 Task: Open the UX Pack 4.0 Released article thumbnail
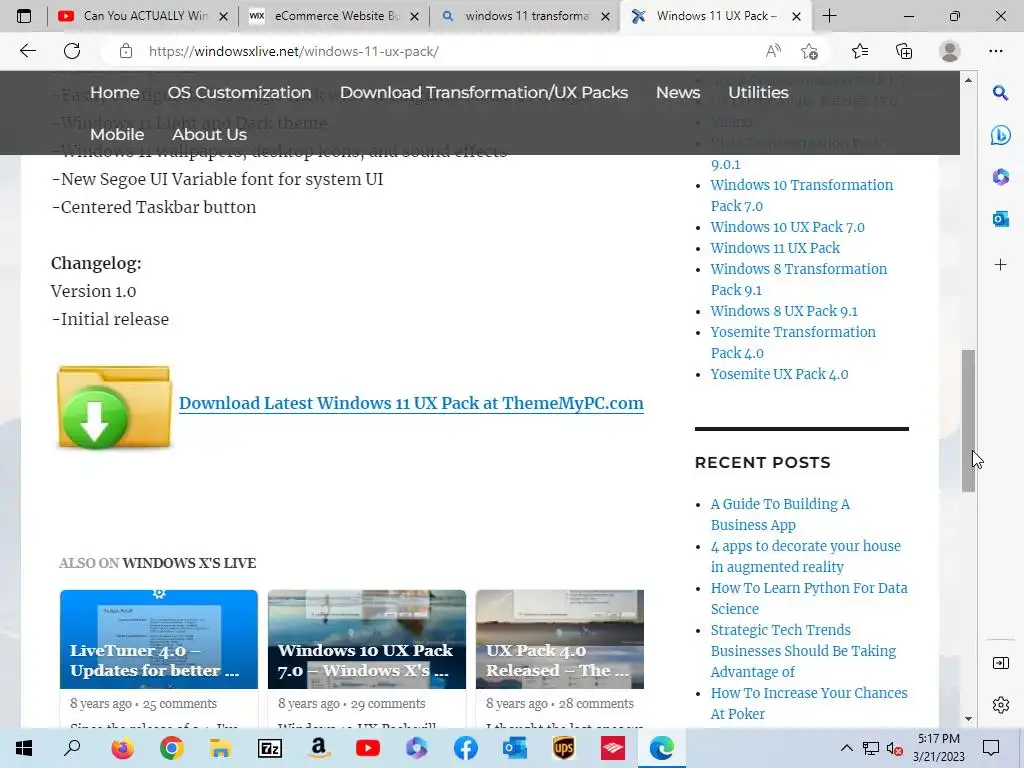[x=560, y=639]
